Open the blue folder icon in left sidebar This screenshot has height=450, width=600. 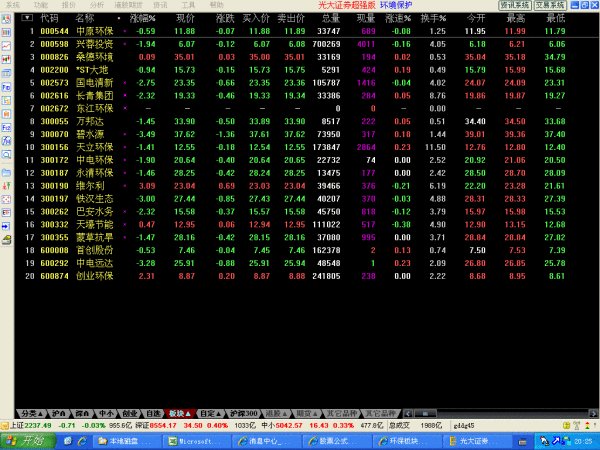[6, 172]
